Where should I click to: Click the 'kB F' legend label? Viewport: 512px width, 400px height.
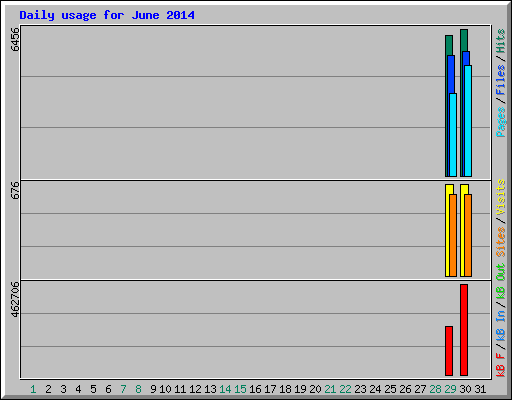pyautogui.click(x=501, y=364)
